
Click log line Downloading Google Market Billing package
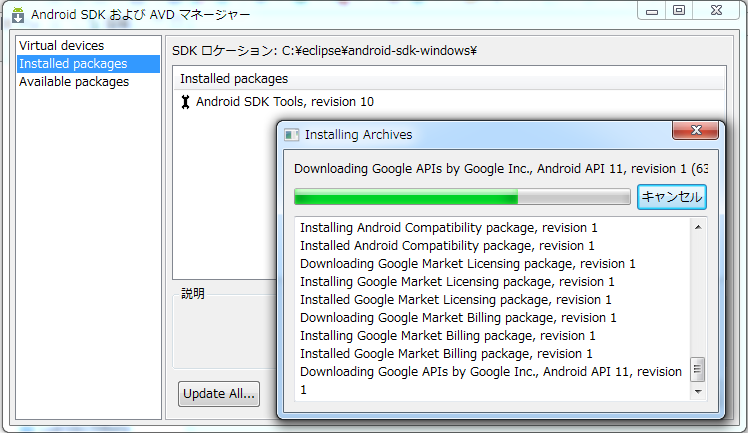458,318
